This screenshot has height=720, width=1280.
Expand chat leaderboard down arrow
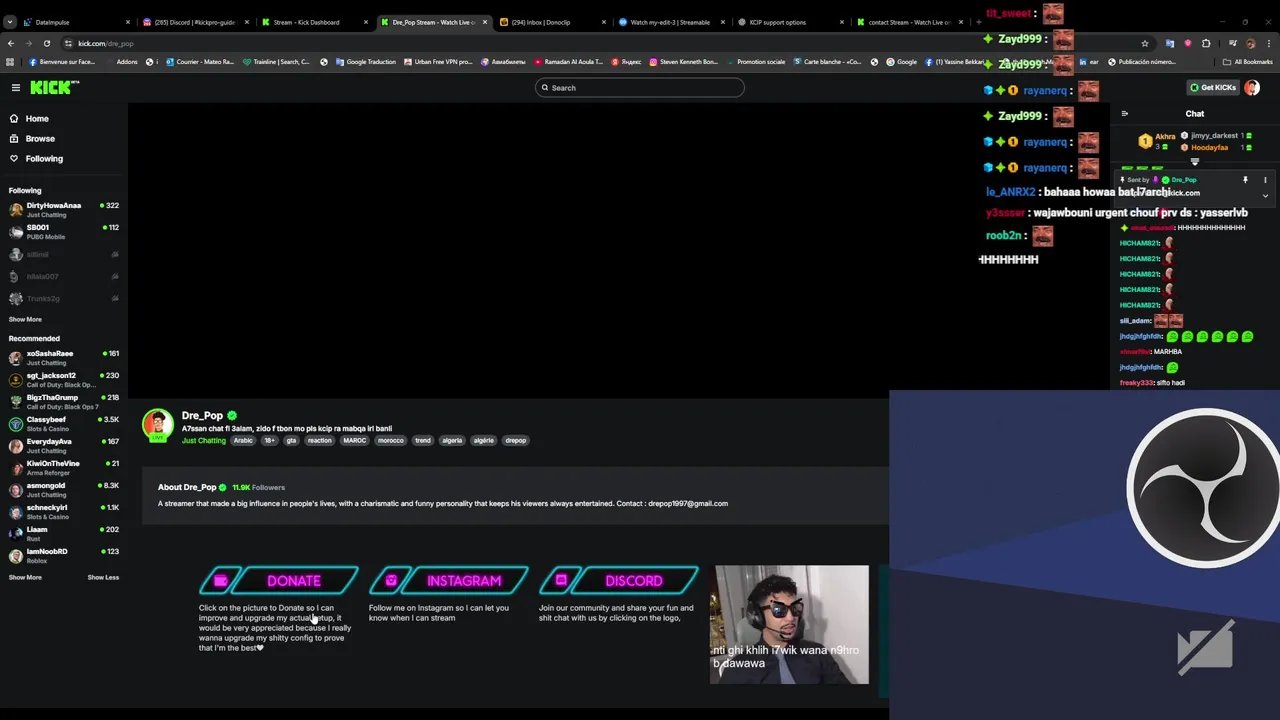click(1195, 161)
